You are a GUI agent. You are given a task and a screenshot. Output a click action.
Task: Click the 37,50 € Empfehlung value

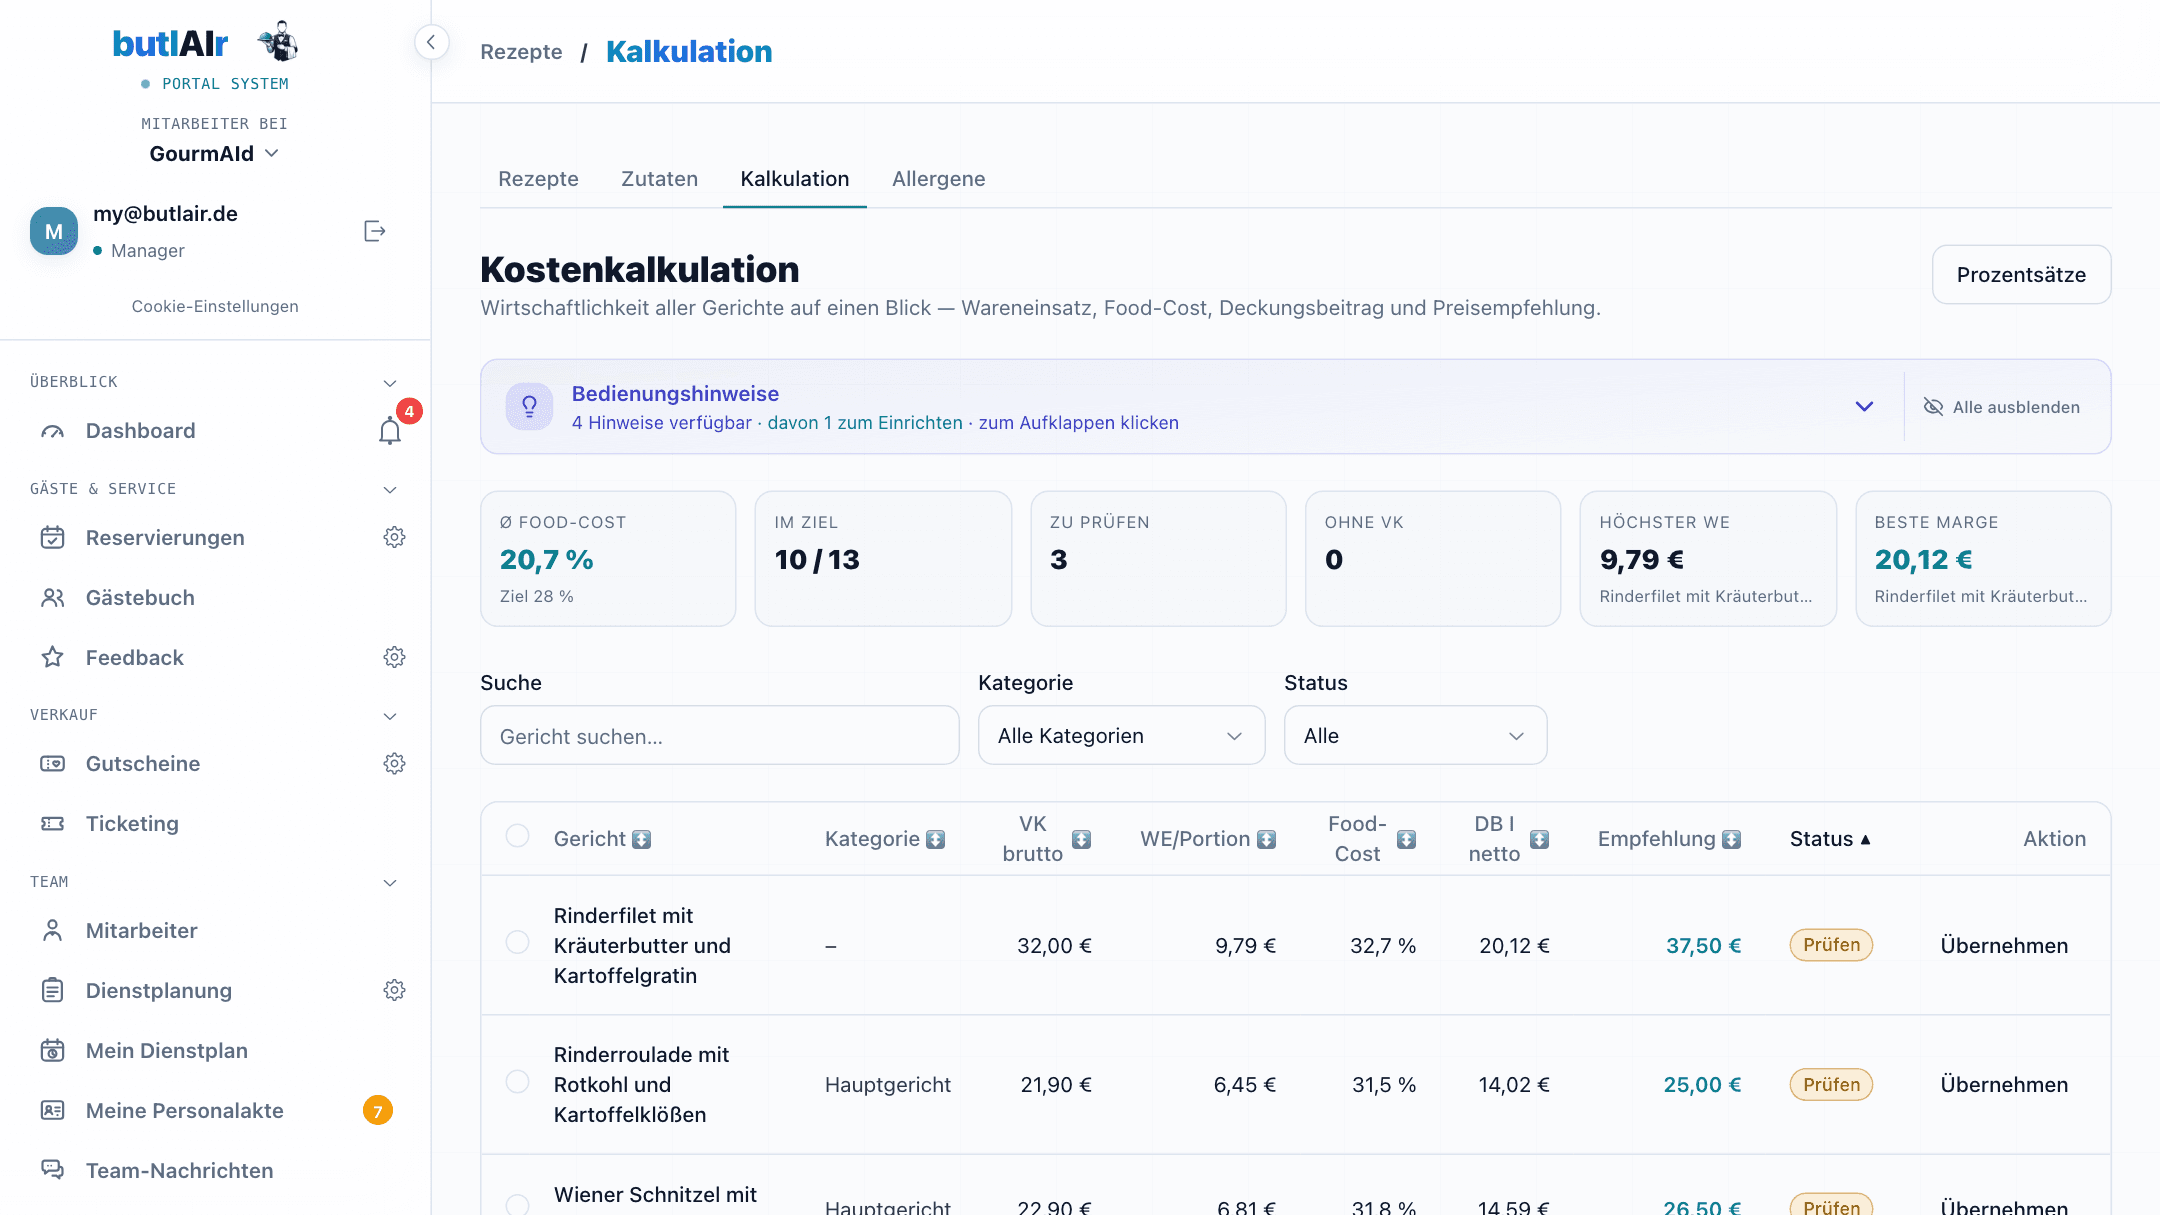point(1703,945)
